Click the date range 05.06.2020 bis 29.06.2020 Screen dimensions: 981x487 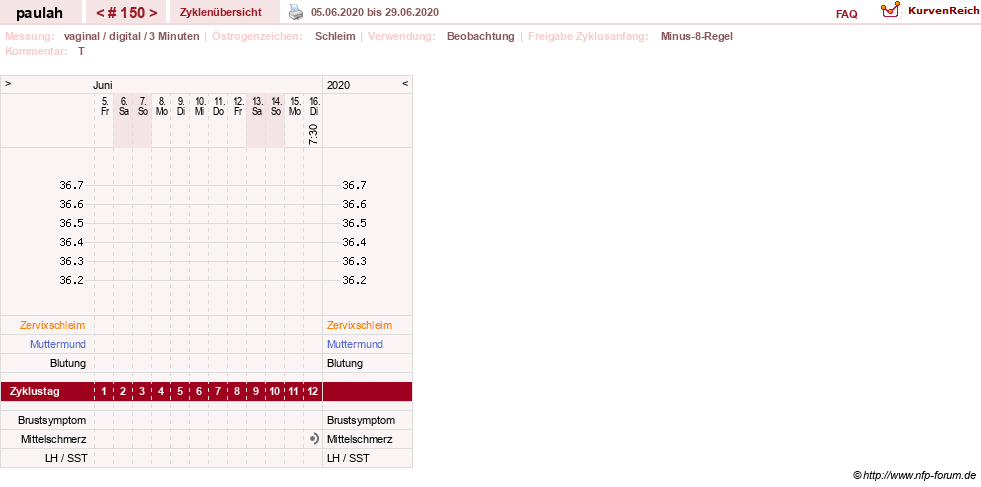point(375,12)
